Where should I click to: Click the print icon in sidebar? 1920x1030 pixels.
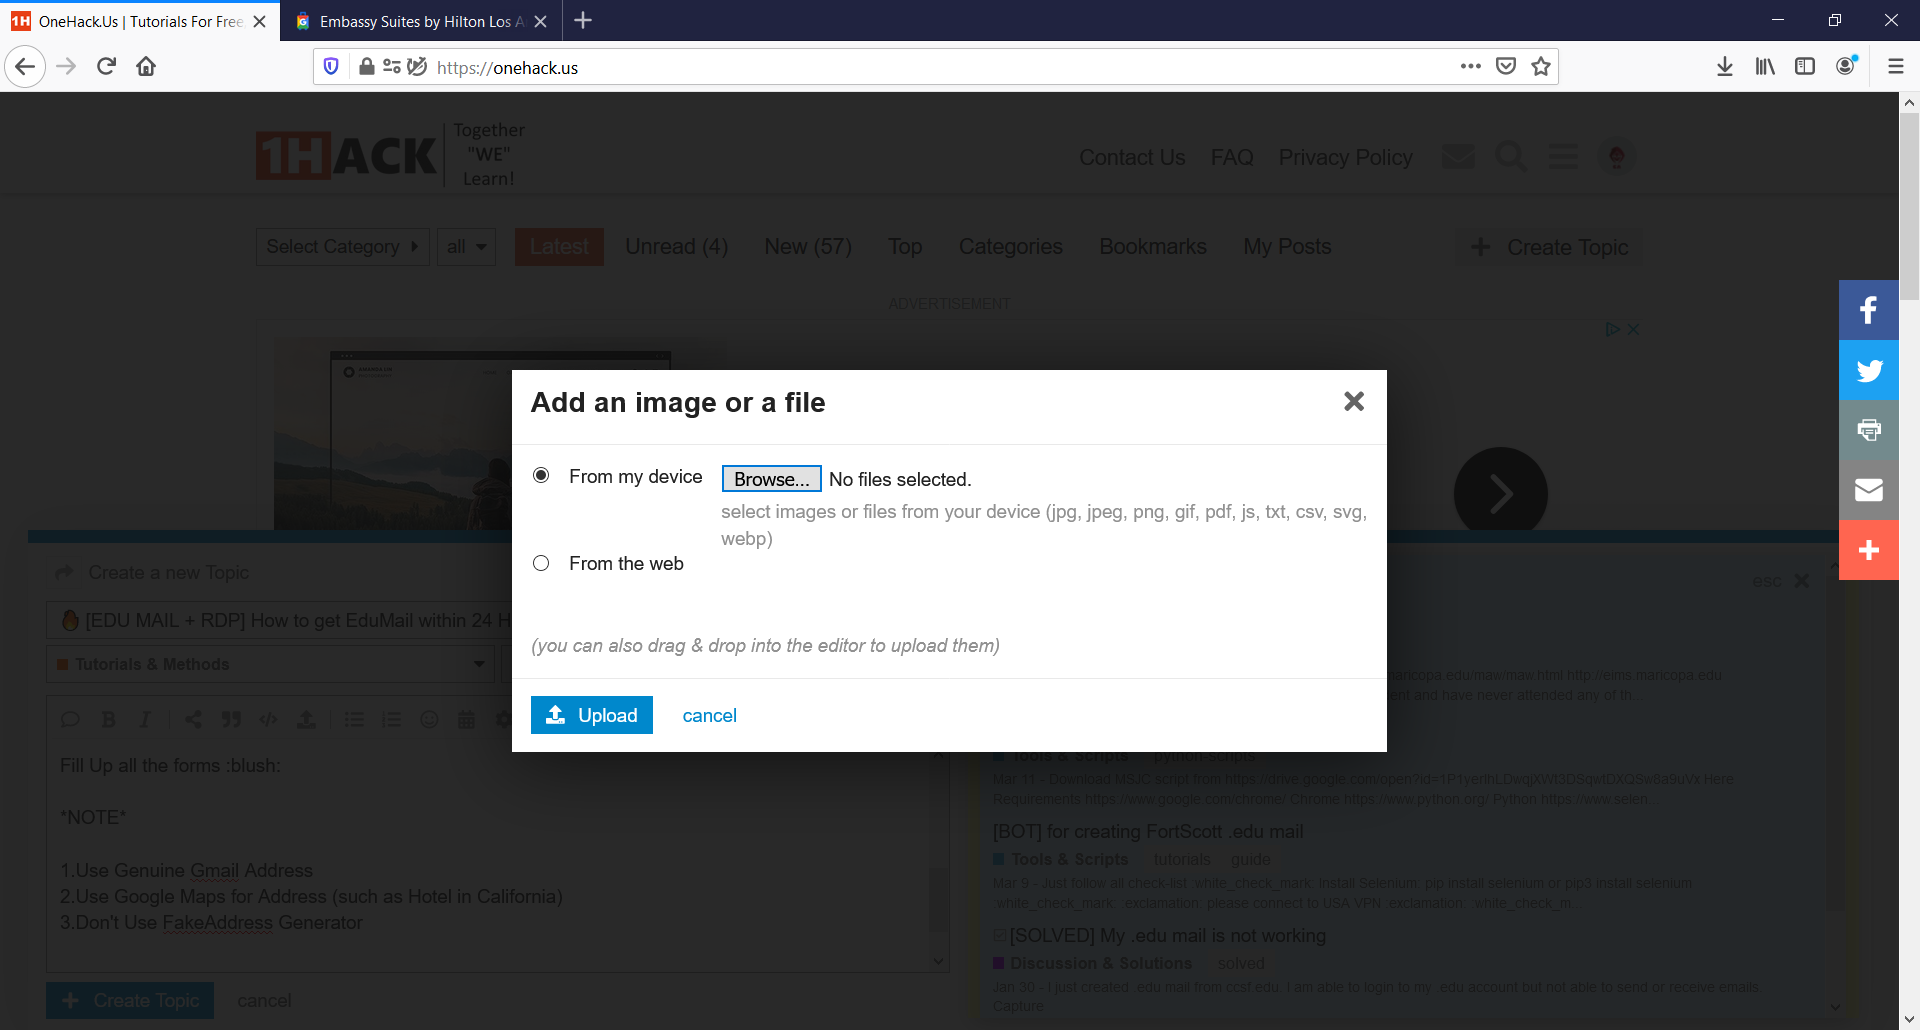pyautogui.click(x=1868, y=430)
